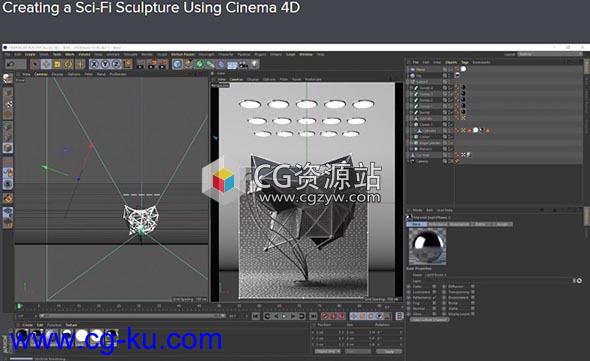Toggle the Diffusion channel checkbox
This screenshot has height=361, width=590.
pyautogui.click(x=473, y=286)
